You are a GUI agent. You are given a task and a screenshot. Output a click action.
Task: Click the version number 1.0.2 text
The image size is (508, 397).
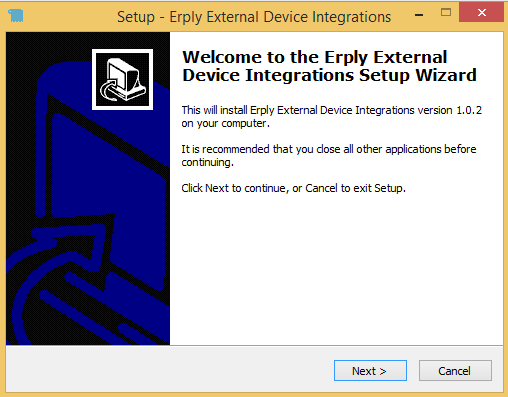point(469,110)
